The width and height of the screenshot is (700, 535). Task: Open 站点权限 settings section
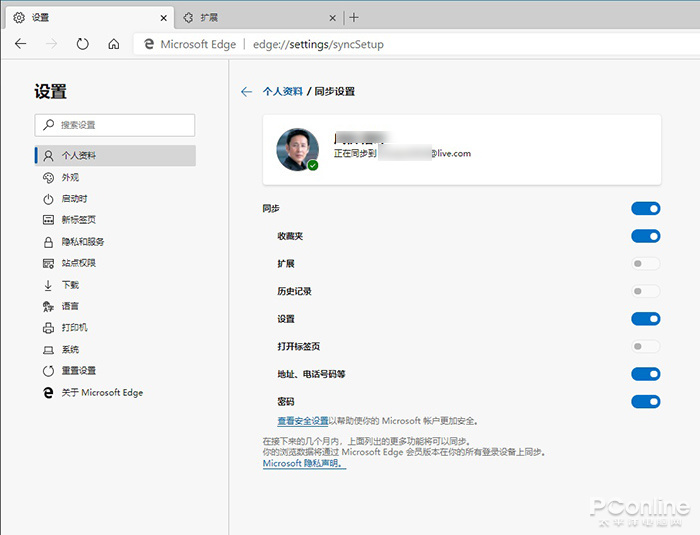pos(115,263)
